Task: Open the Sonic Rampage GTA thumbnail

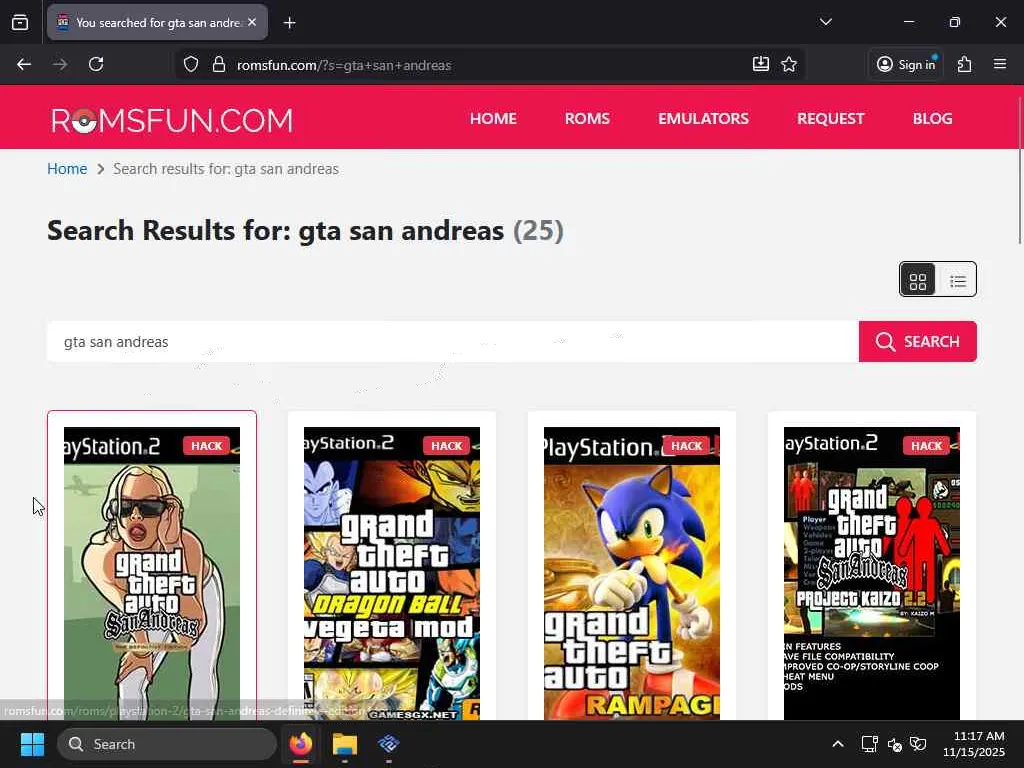Action: click(632, 573)
